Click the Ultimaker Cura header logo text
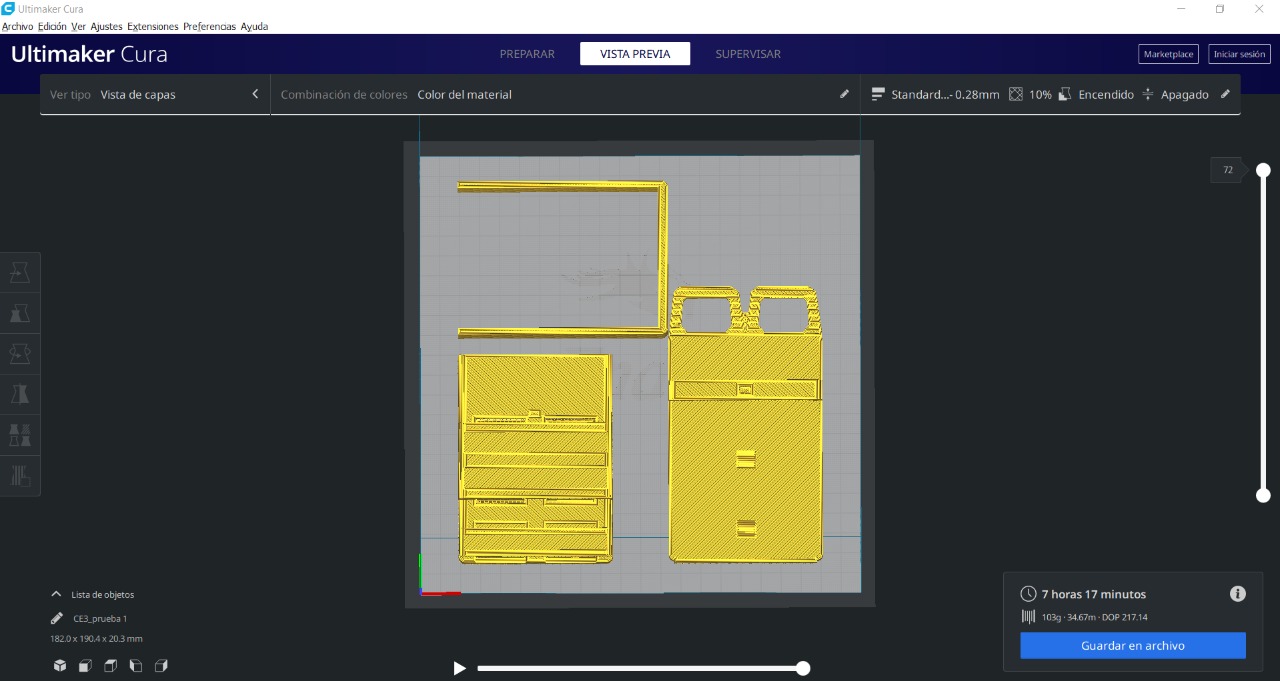 click(89, 54)
